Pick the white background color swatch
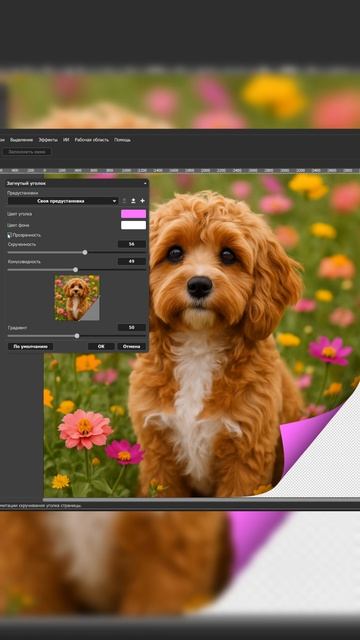360x640 pixels. tap(133, 225)
